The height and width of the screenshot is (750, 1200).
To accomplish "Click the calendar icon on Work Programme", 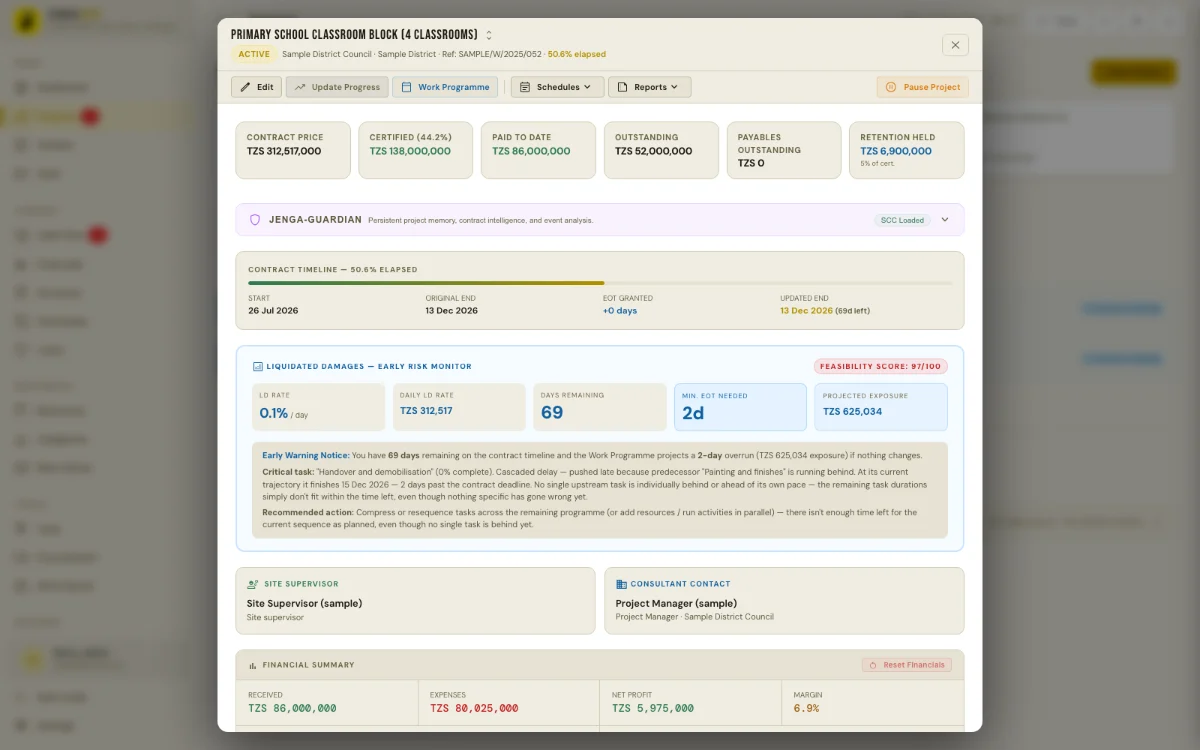I will coord(406,87).
